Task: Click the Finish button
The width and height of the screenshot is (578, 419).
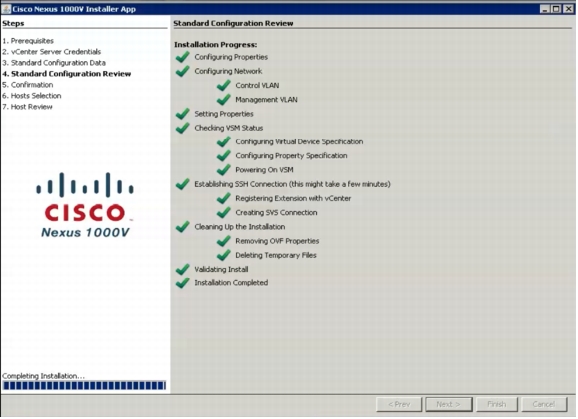Action: tap(497, 404)
